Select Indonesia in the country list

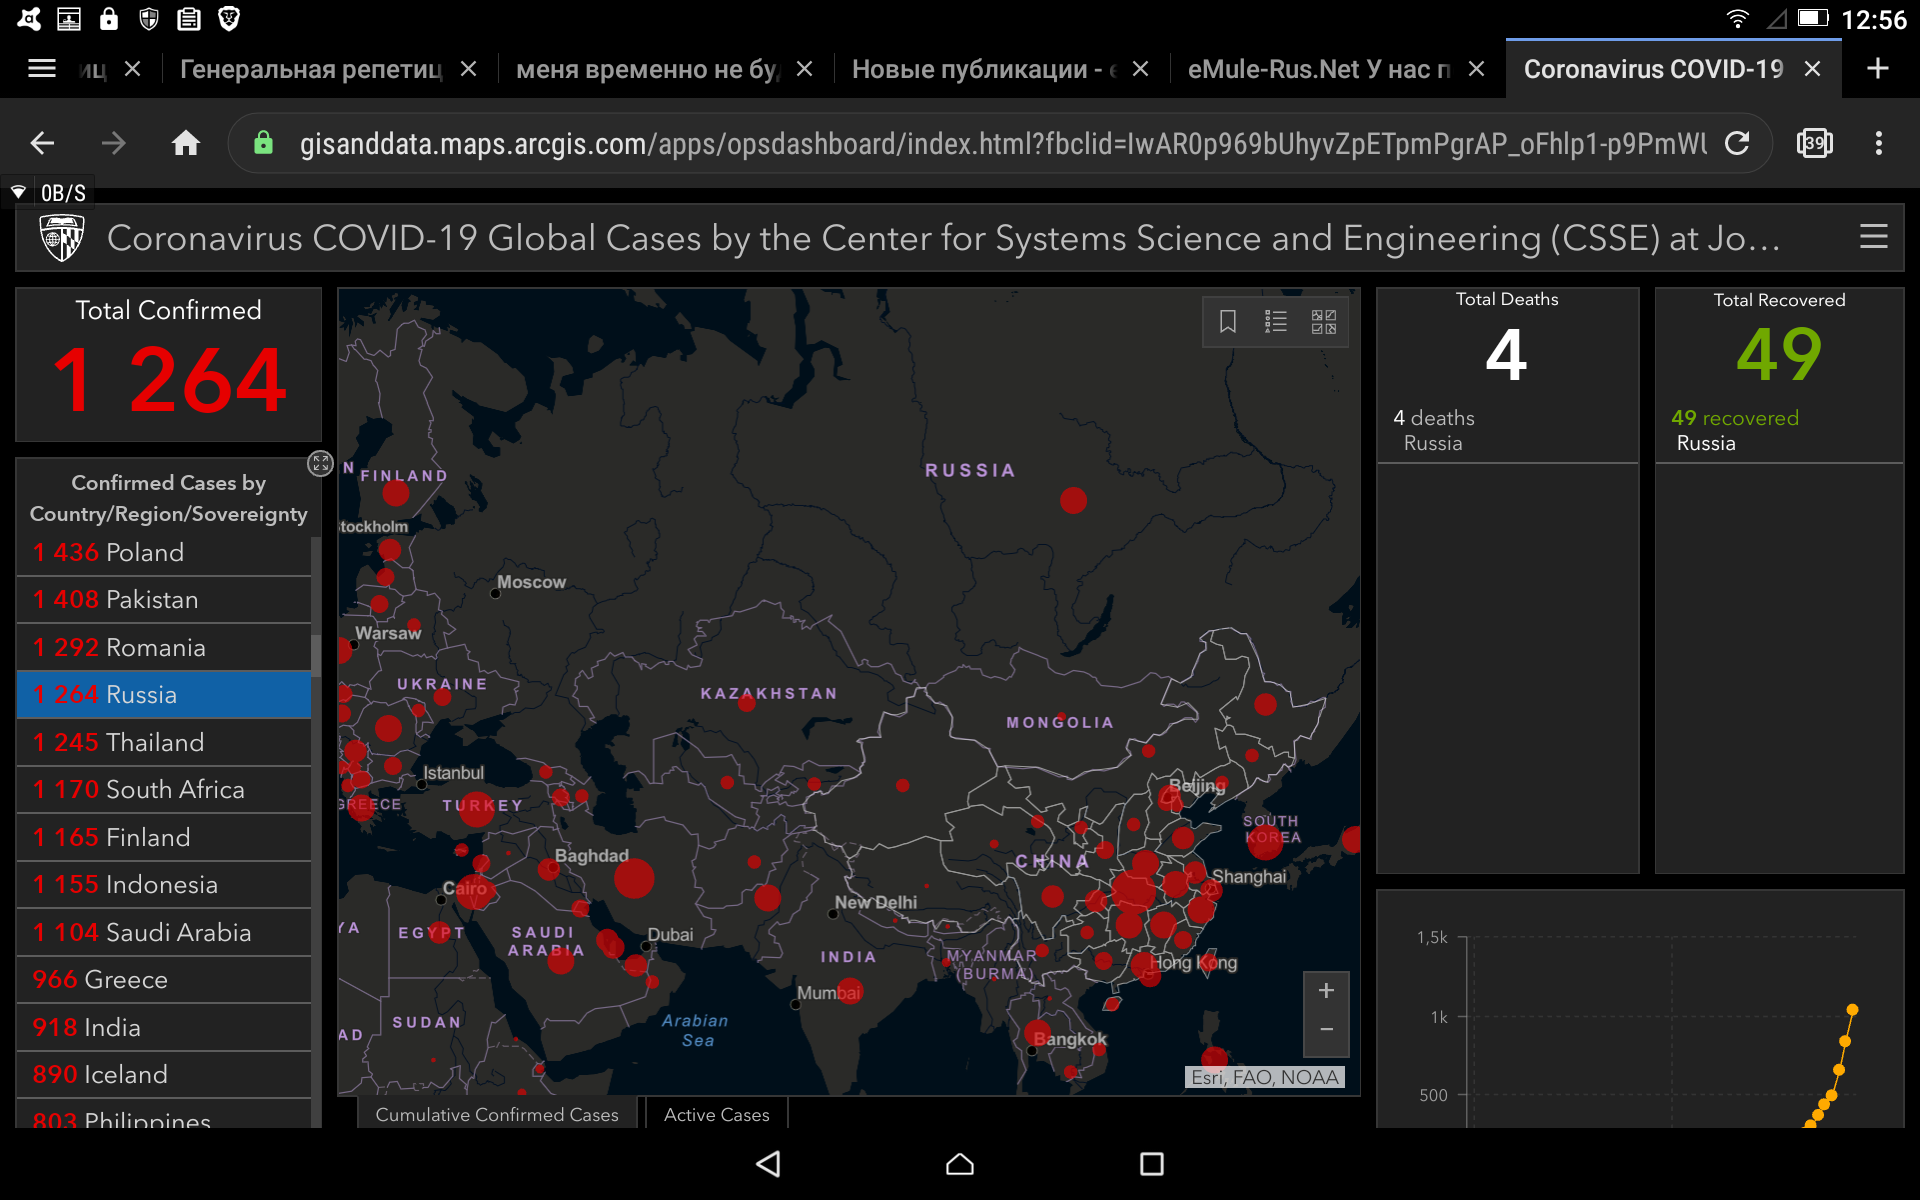[x=164, y=884]
